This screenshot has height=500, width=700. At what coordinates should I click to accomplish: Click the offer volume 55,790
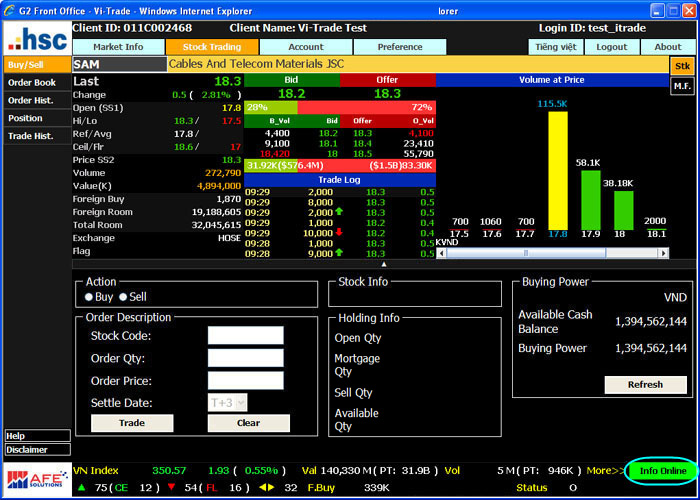(418, 154)
